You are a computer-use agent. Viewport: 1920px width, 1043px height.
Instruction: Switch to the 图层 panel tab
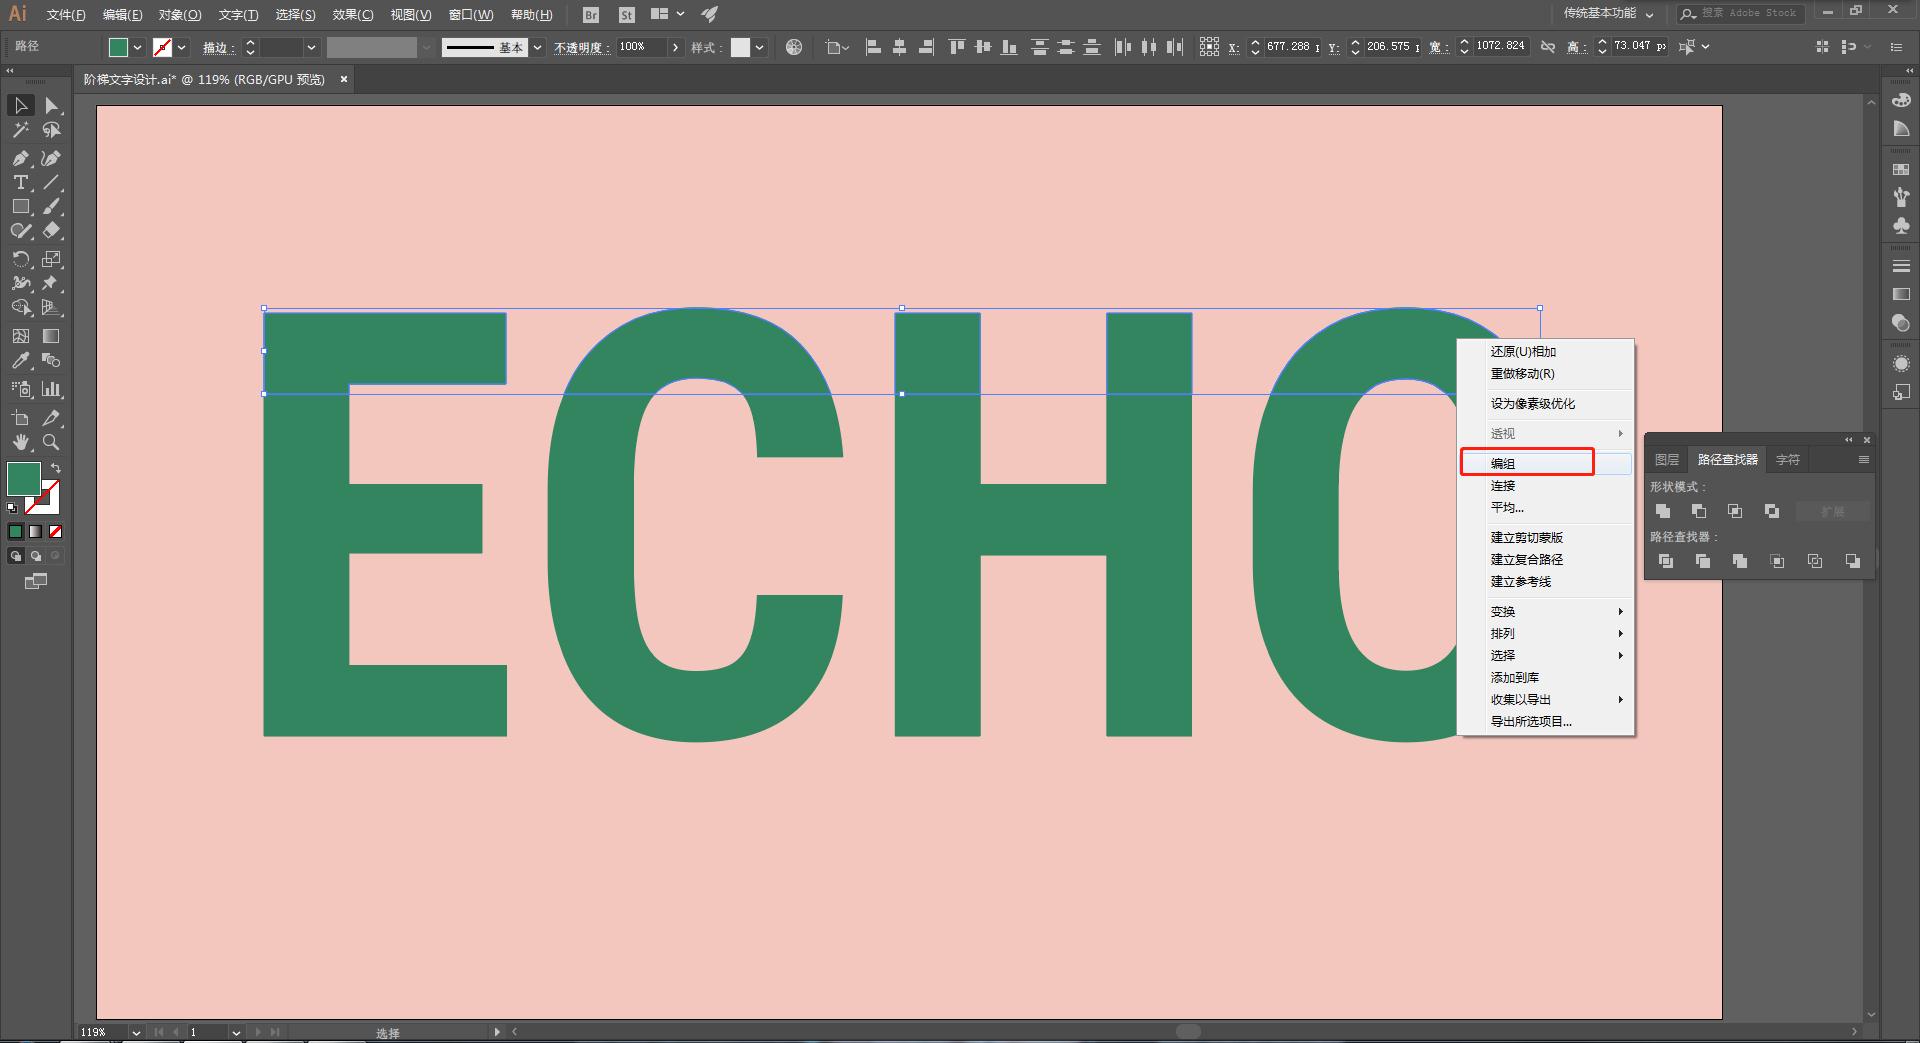tap(1667, 459)
